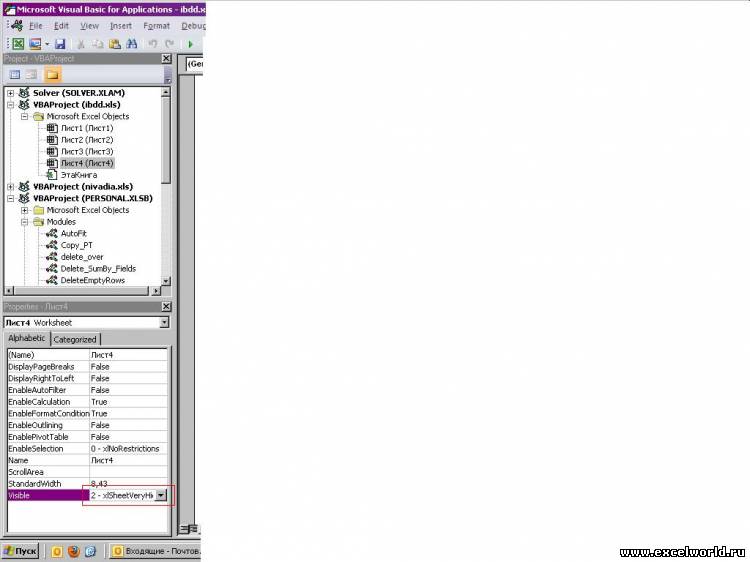Launch Outlook from quick launch bar
The height and width of the screenshot is (562, 750).
pyautogui.click(x=57, y=551)
